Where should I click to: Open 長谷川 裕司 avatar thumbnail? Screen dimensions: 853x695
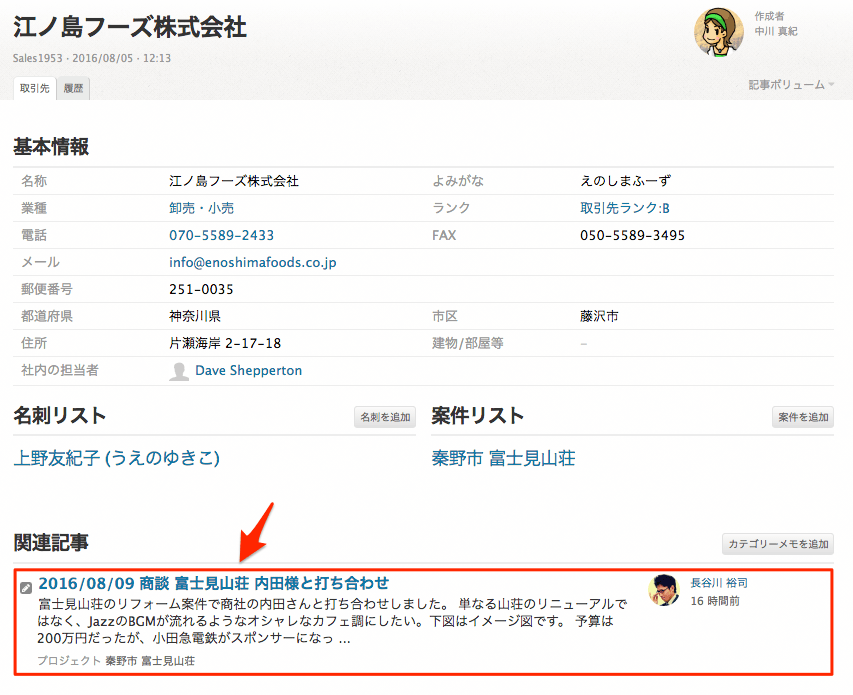point(664,589)
